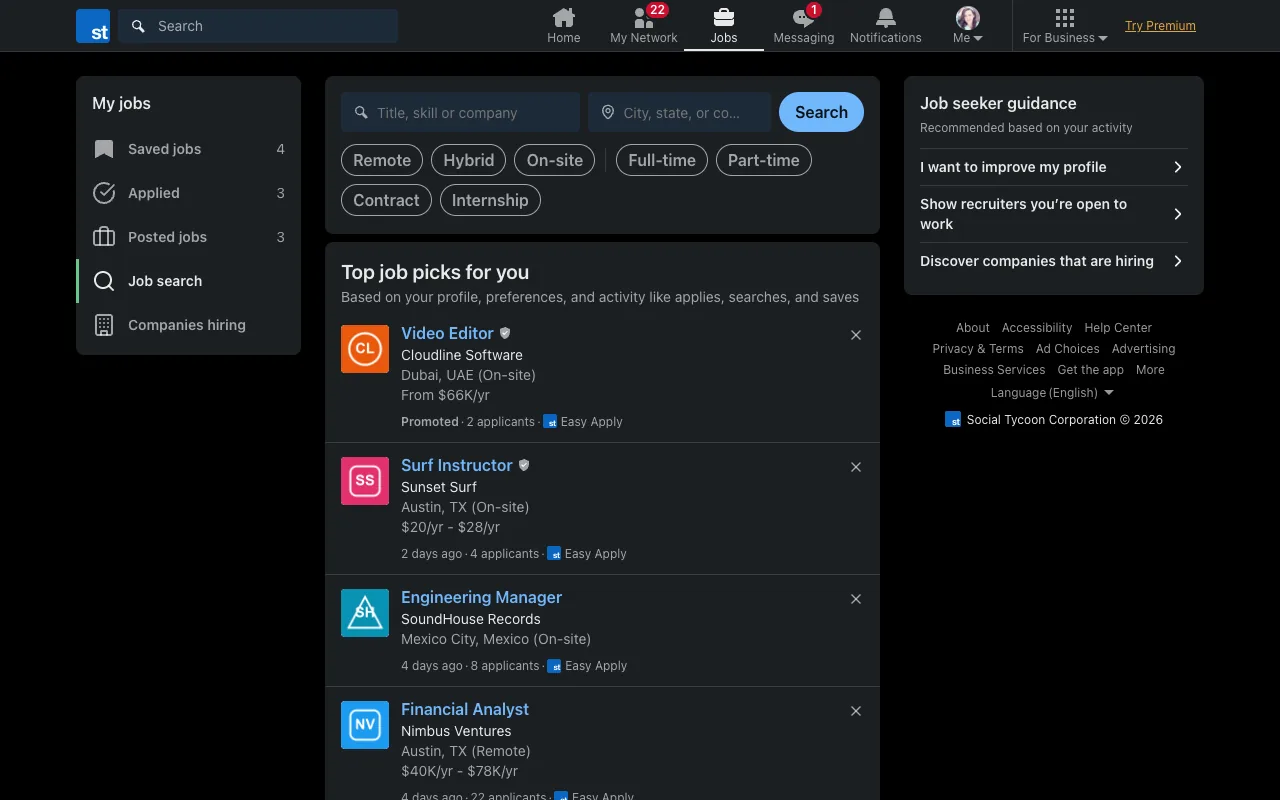Dismiss the Financial Analyst job

[856, 711]
